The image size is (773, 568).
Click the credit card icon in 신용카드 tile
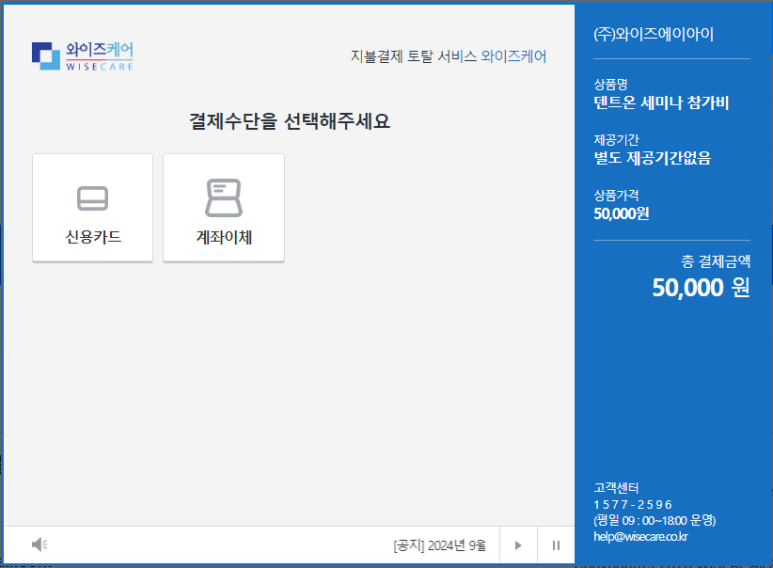[93, 198]
